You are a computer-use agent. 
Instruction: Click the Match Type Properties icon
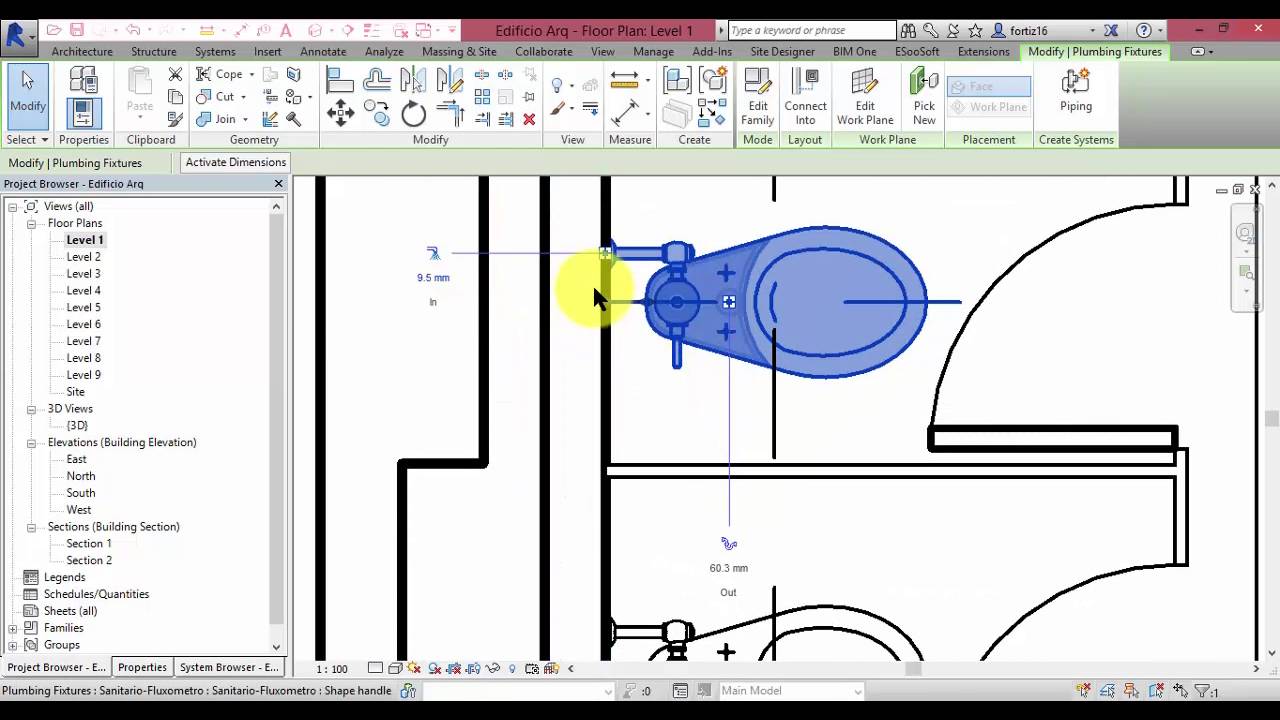(175, 119)
